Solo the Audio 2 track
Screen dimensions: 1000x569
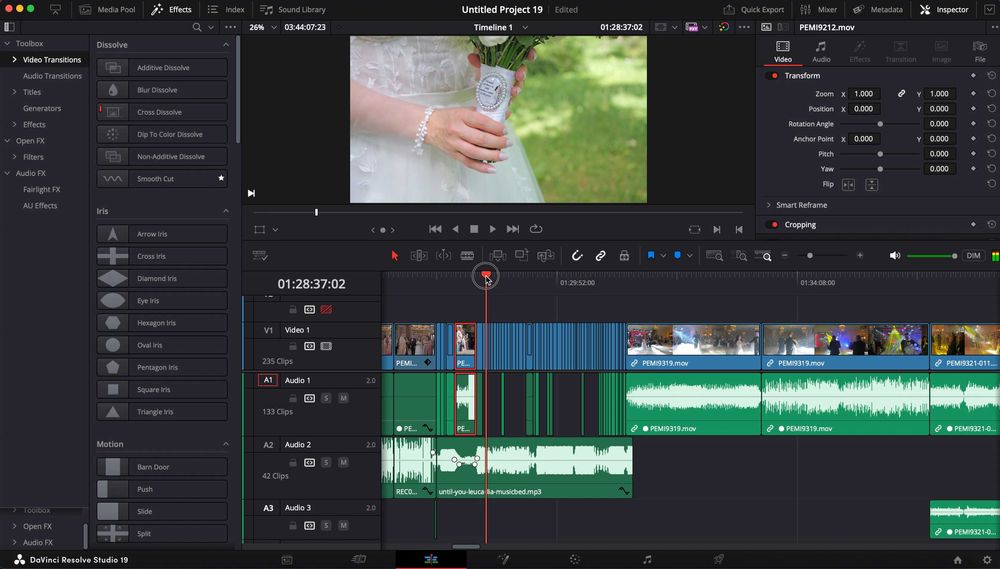(327, 462)
